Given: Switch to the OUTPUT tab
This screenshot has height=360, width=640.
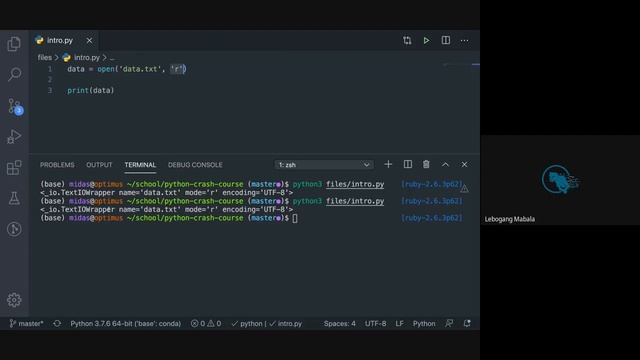Looking at the screenshot, I should point(99,165).
